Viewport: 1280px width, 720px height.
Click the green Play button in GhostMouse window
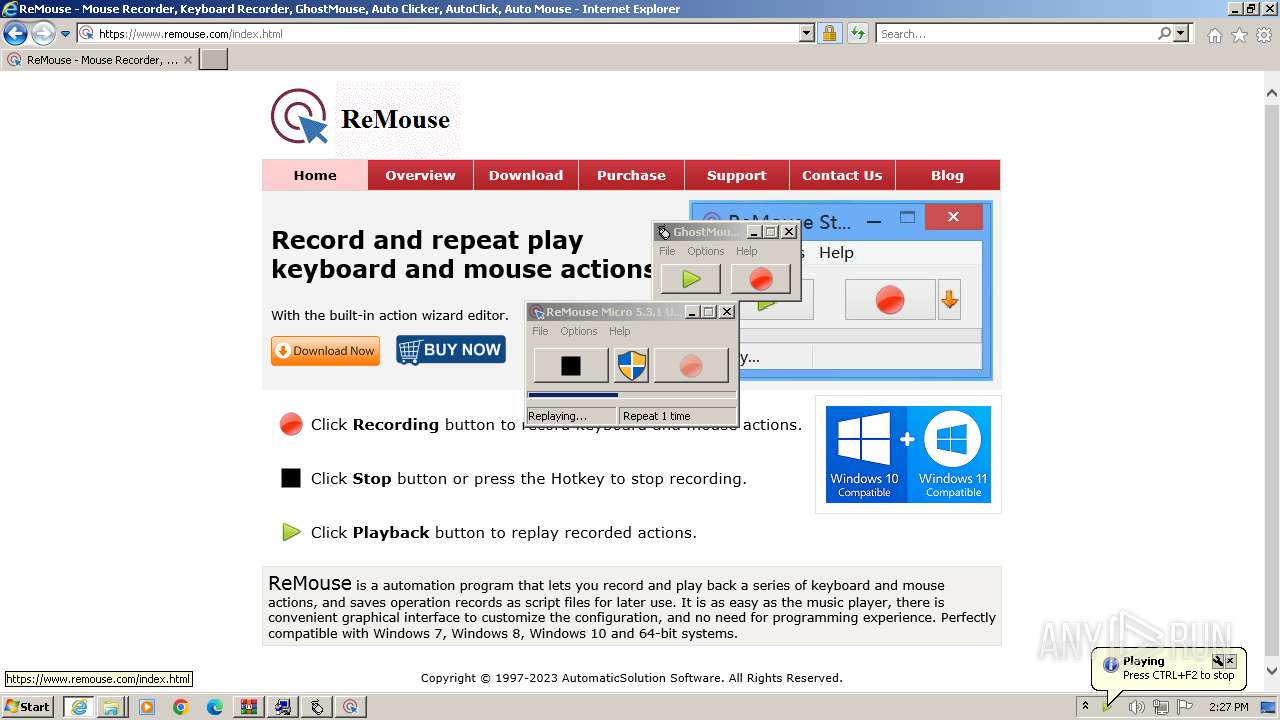[690, 279]
